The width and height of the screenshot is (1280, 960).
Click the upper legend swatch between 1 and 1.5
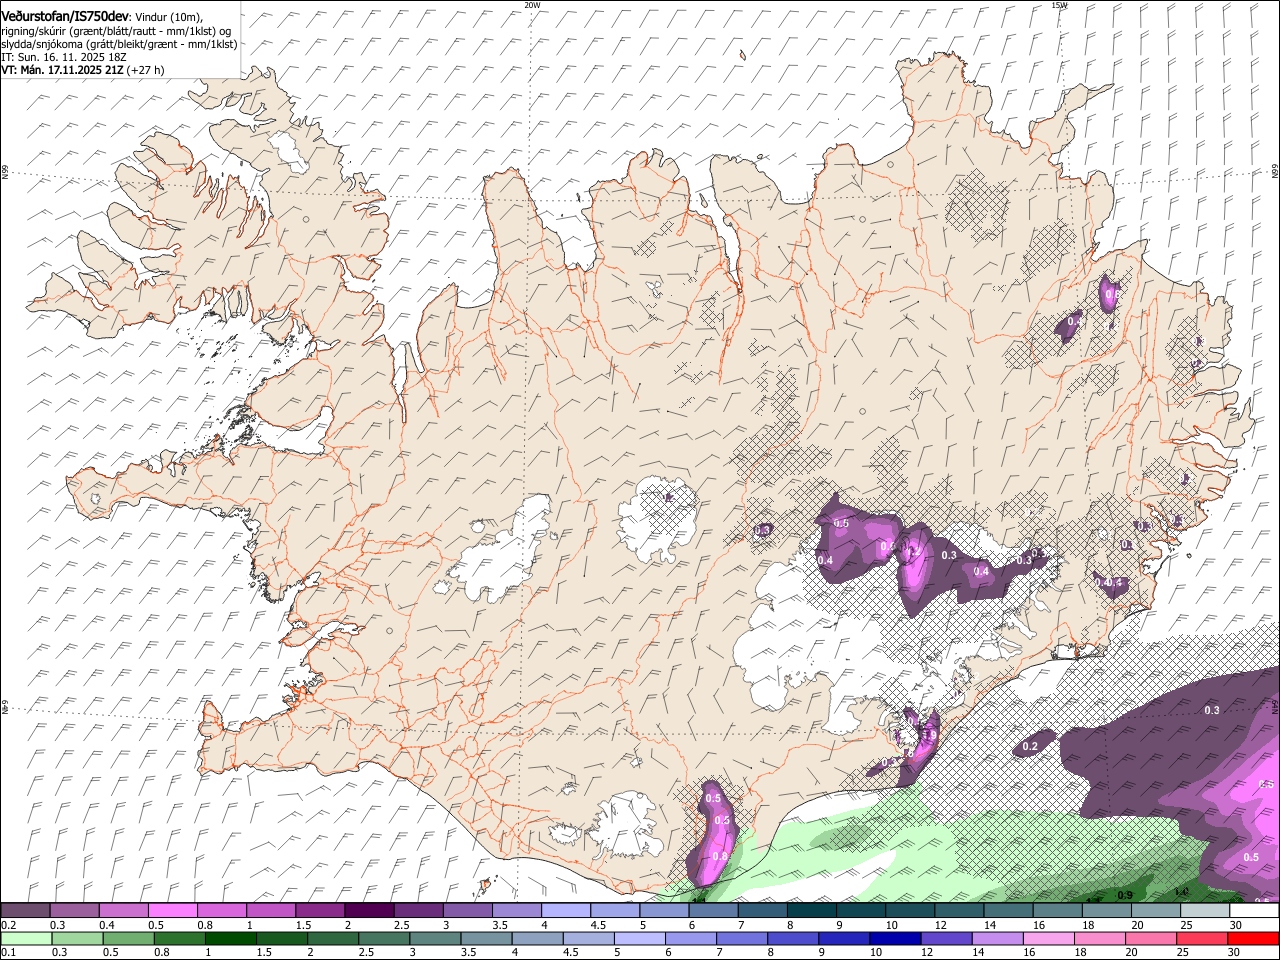click(270, 911)
